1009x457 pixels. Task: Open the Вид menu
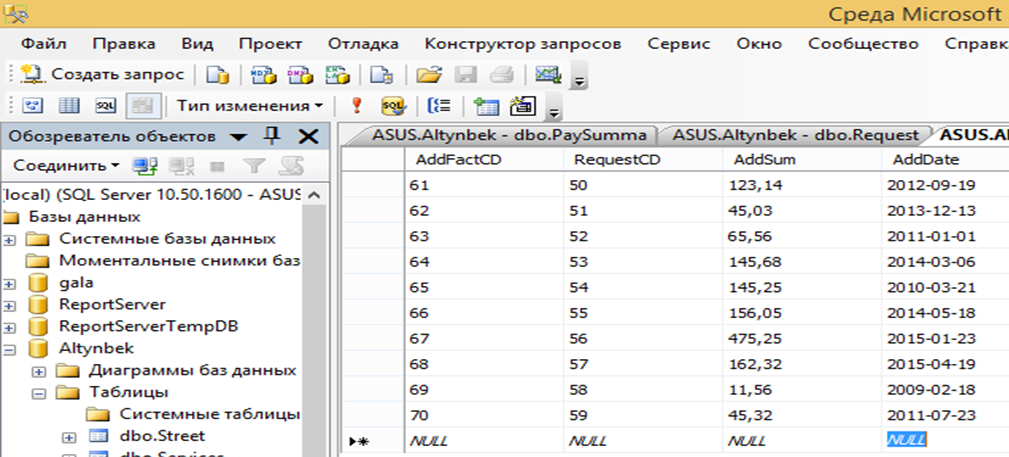[197, 44]
